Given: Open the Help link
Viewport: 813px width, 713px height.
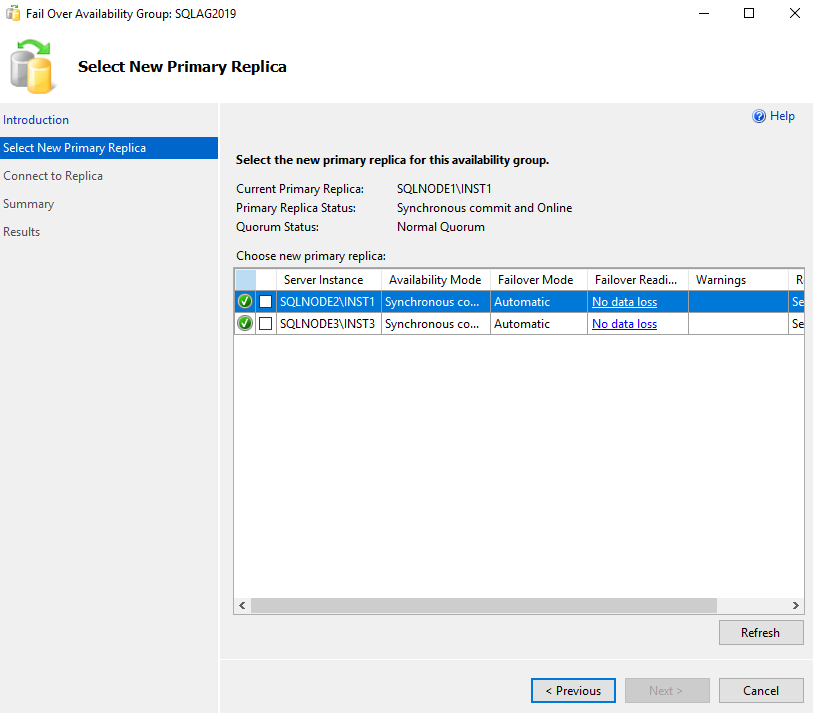Looking at the screenshot, I should pos(782,116).
